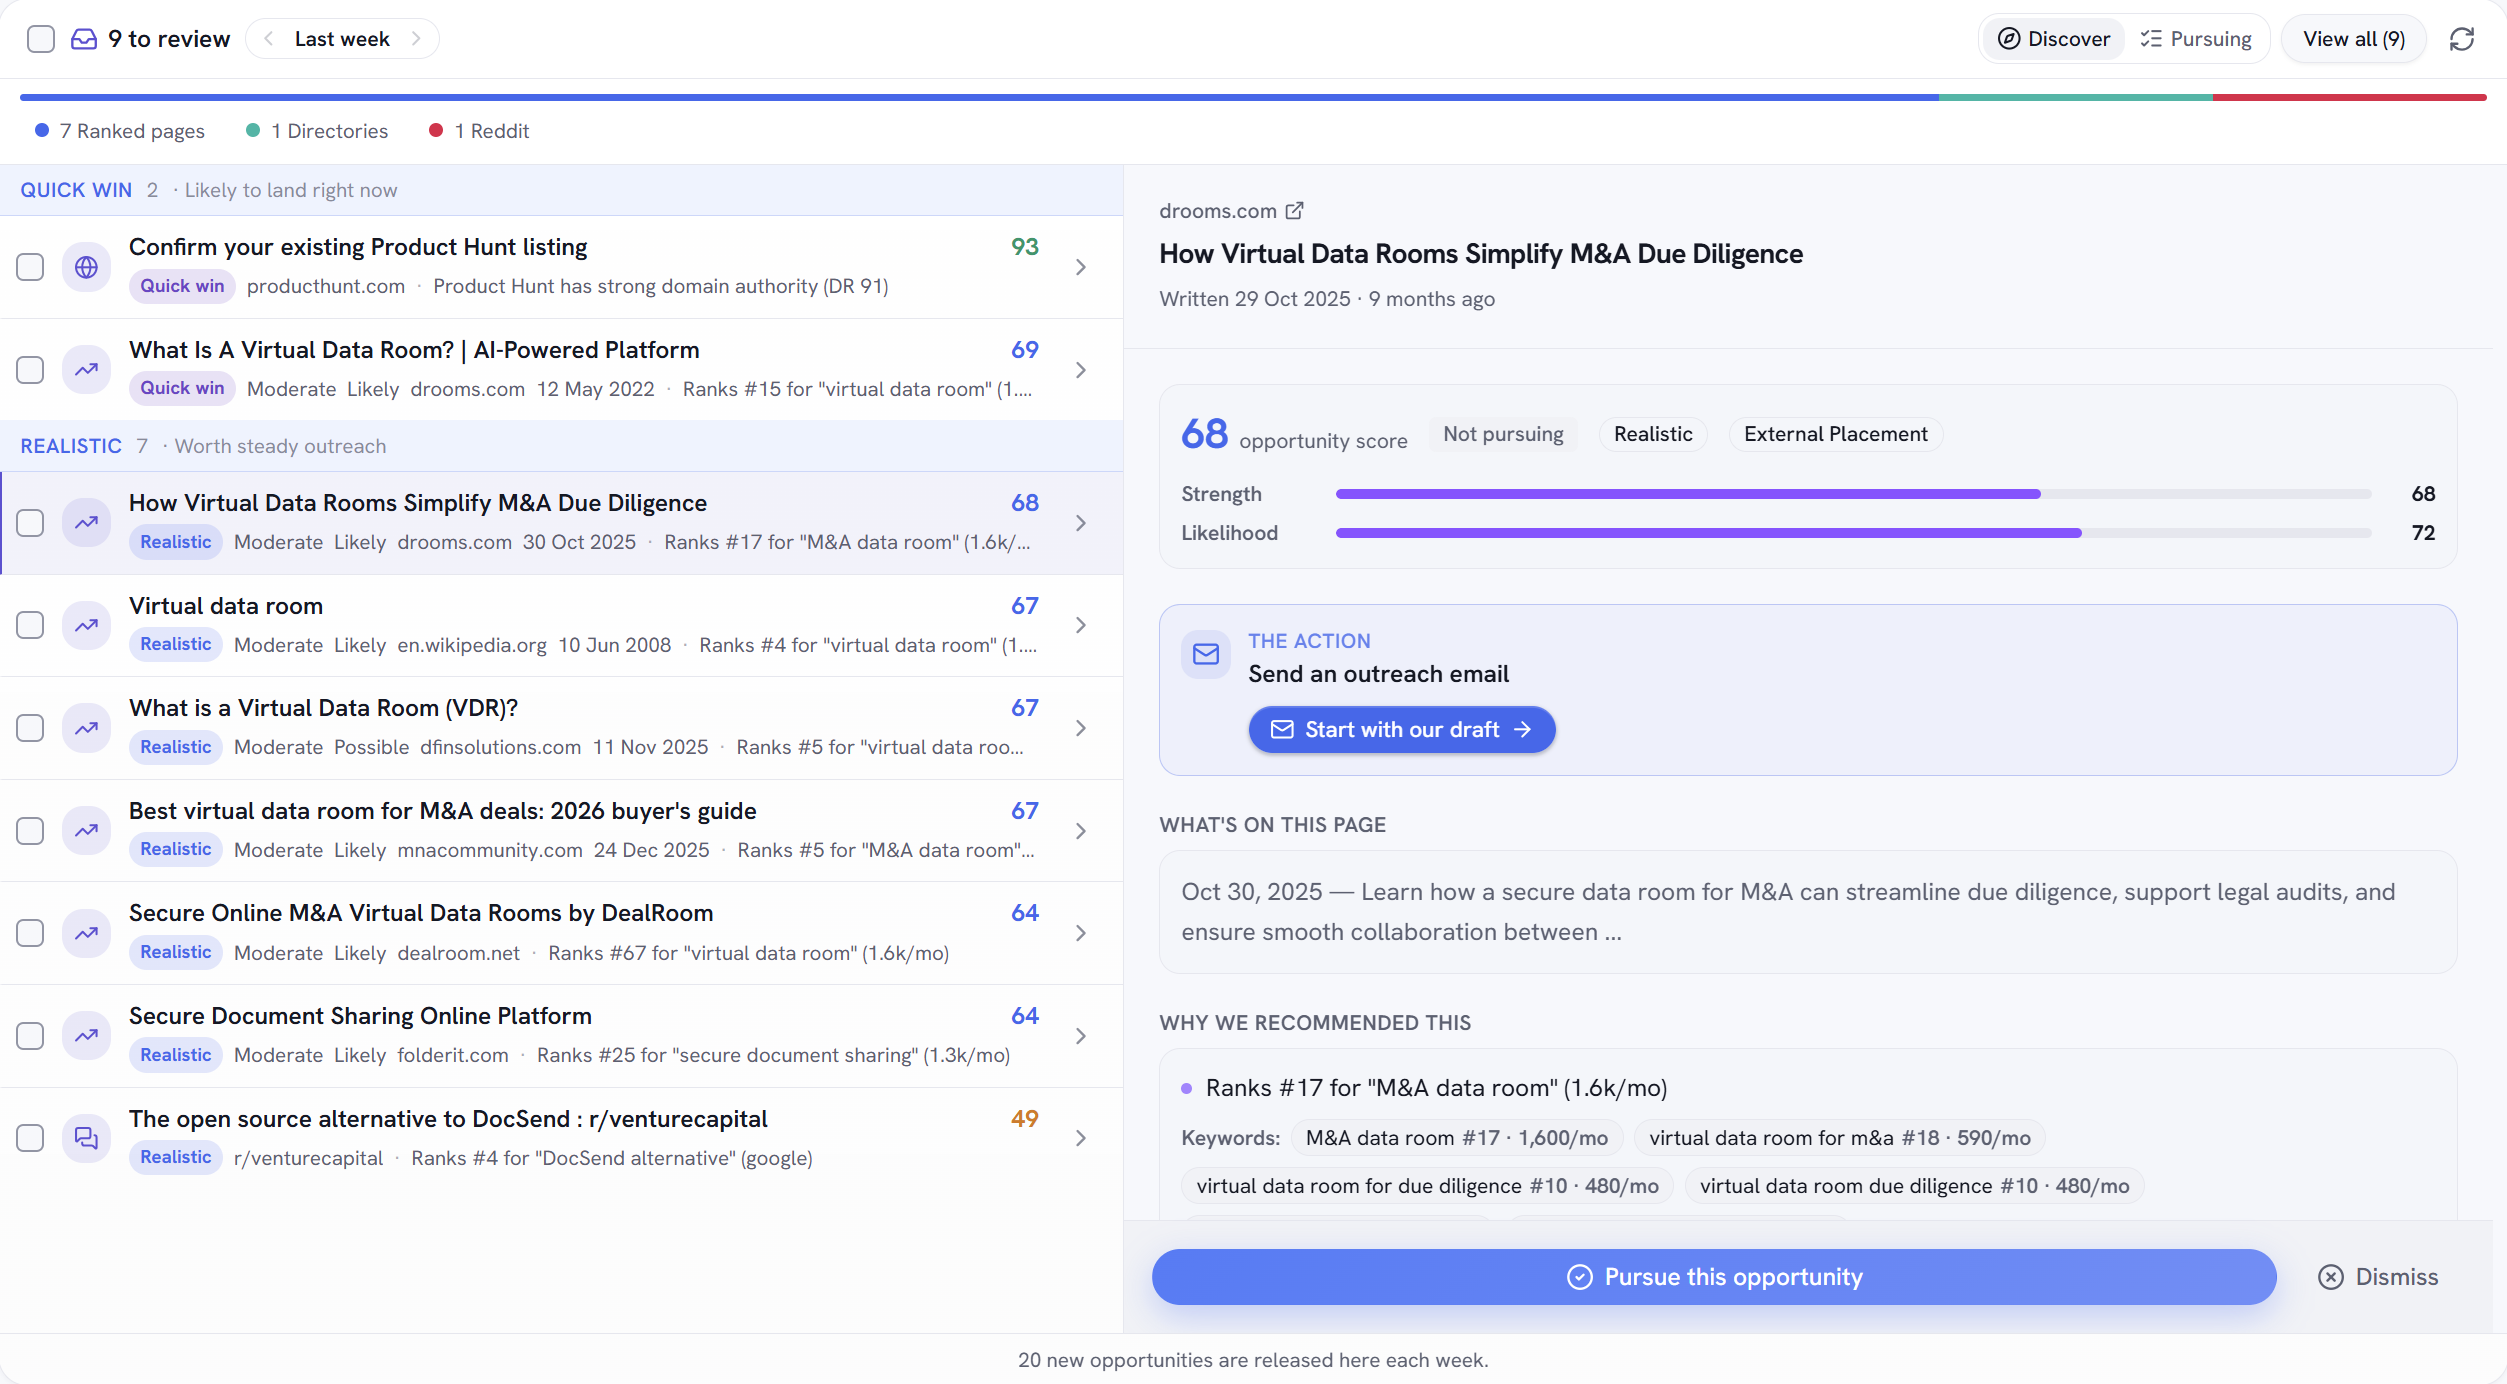The height and width of the screenshot is (1384, 2507).
Task: Click 'Pursue this opportunity' button
Action: (1714, 1277)
